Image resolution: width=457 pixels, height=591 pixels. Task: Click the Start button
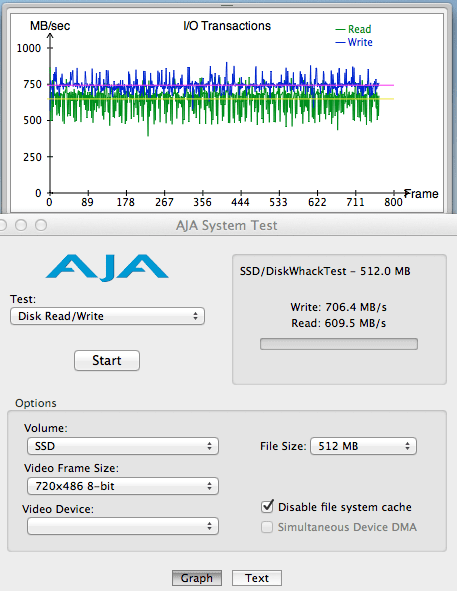[107, 360]
